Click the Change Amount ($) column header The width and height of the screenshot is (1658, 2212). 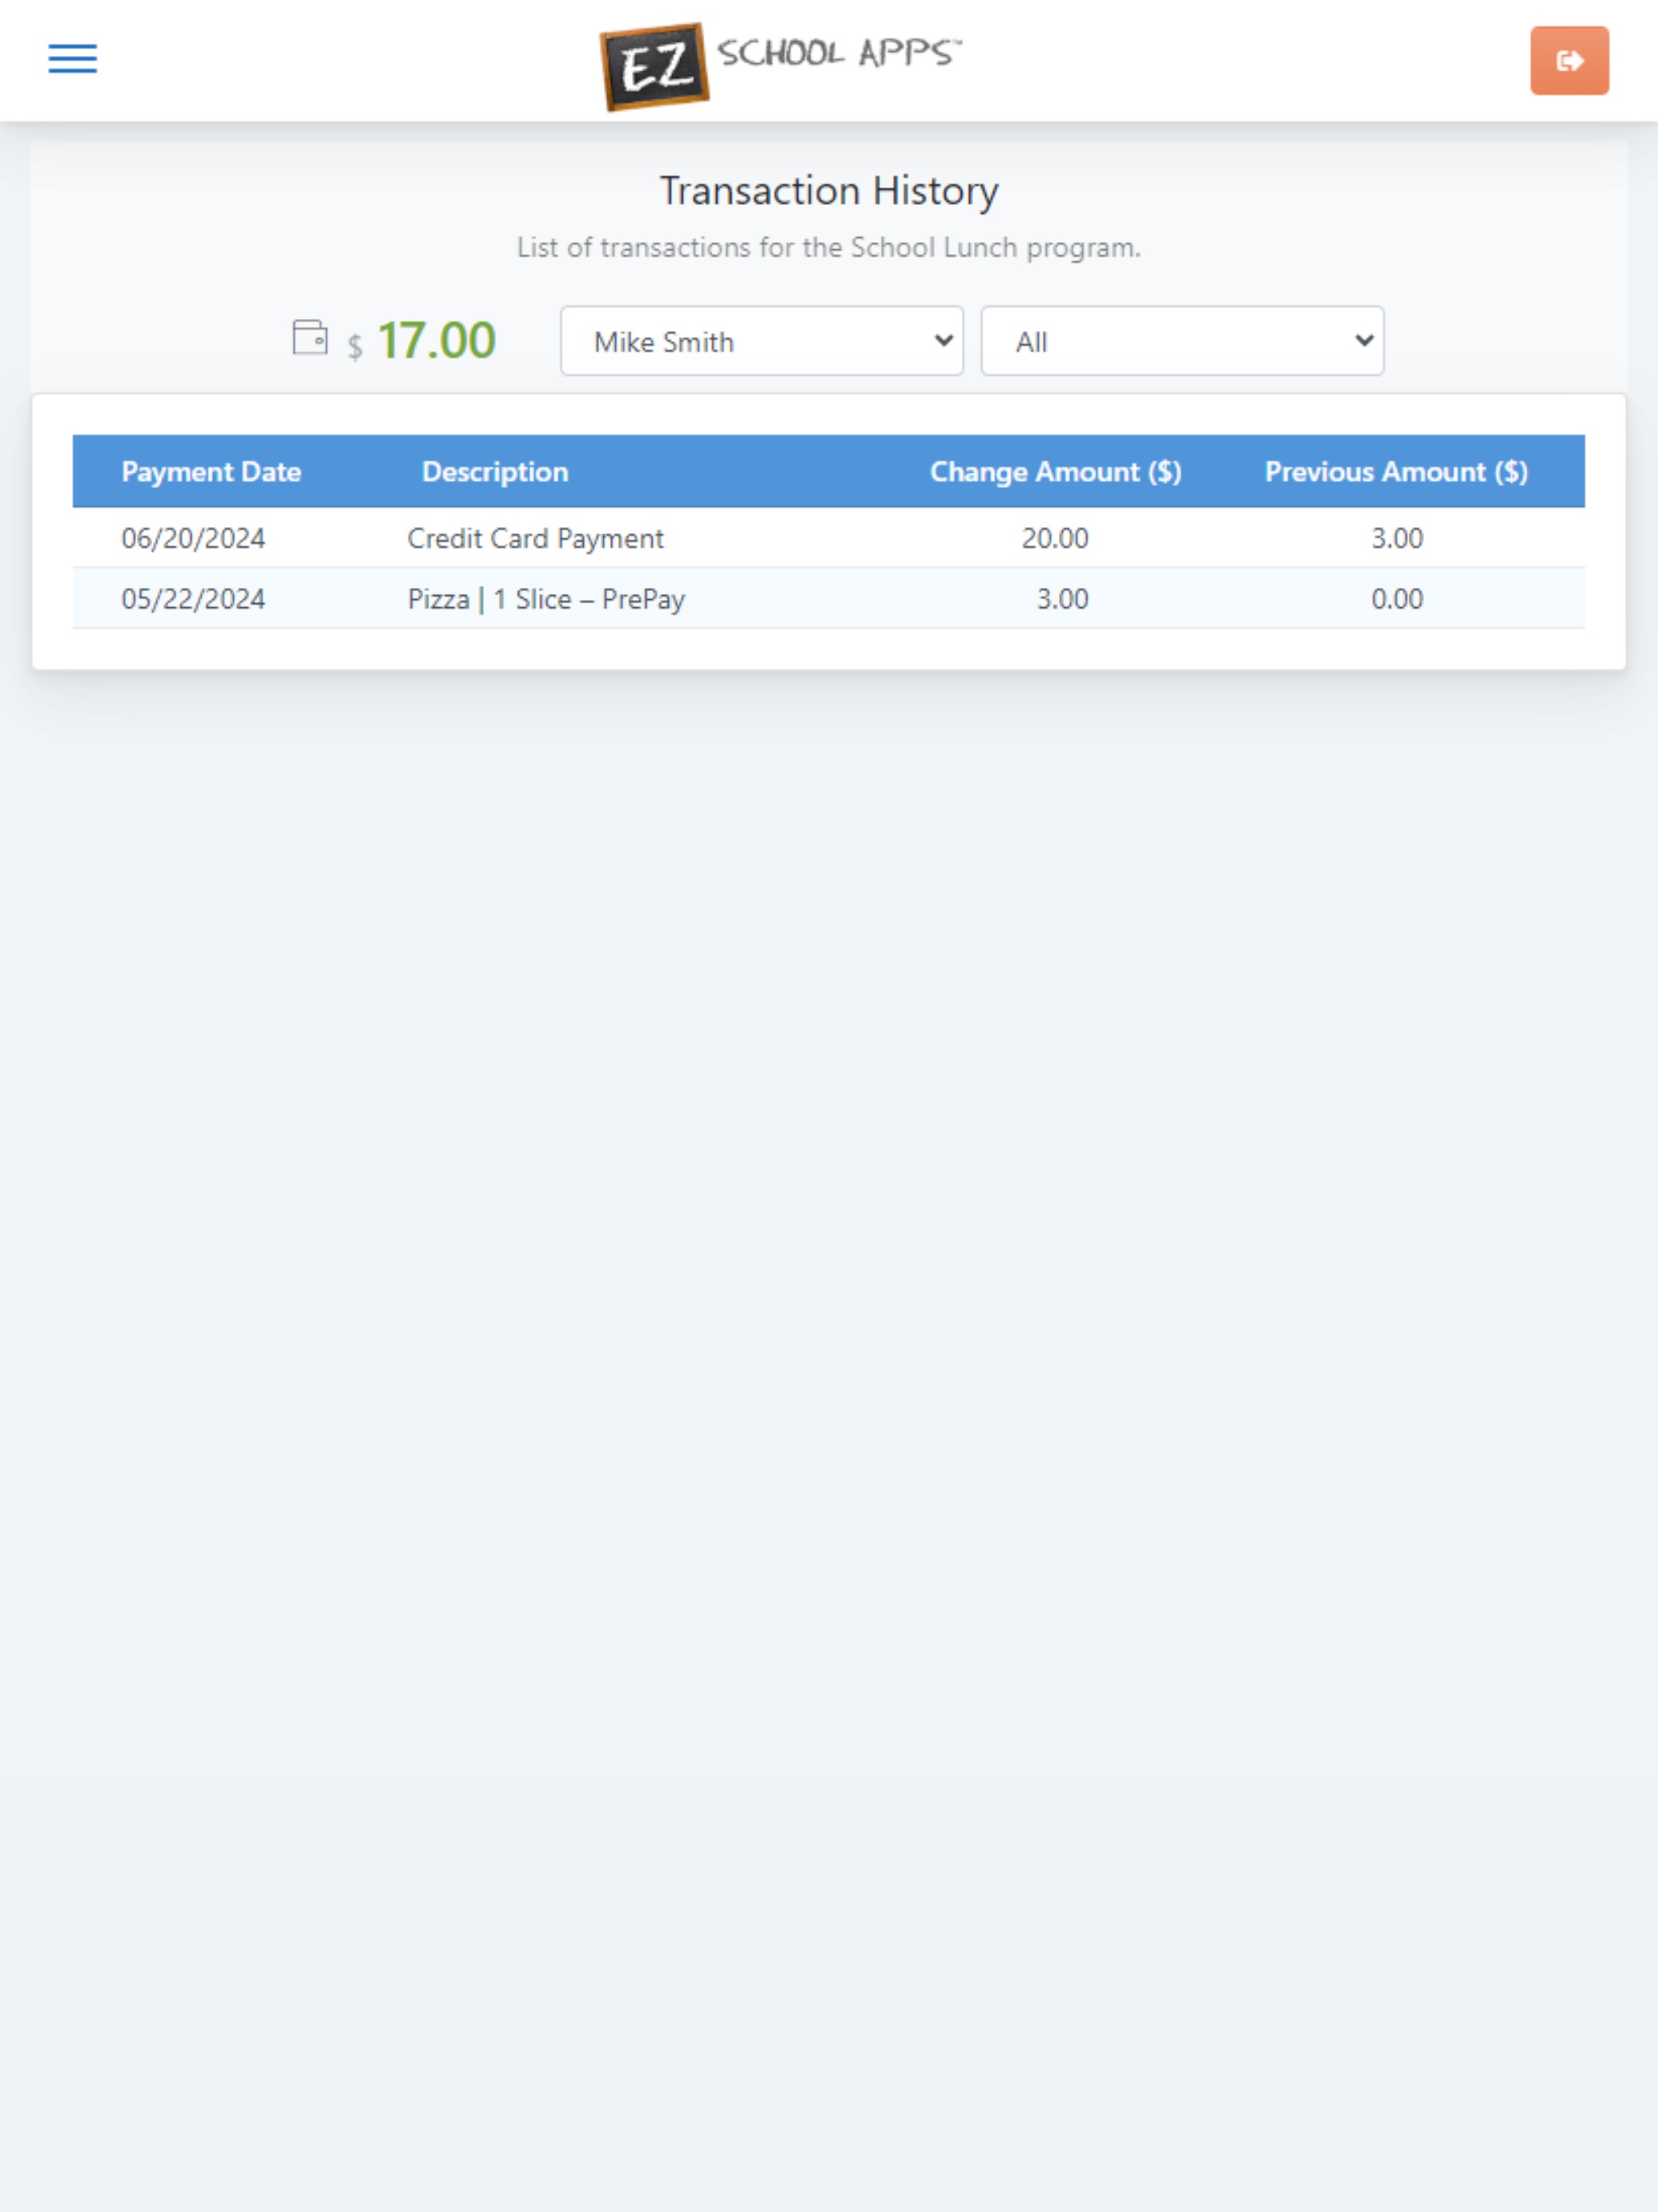point(1055,471)
